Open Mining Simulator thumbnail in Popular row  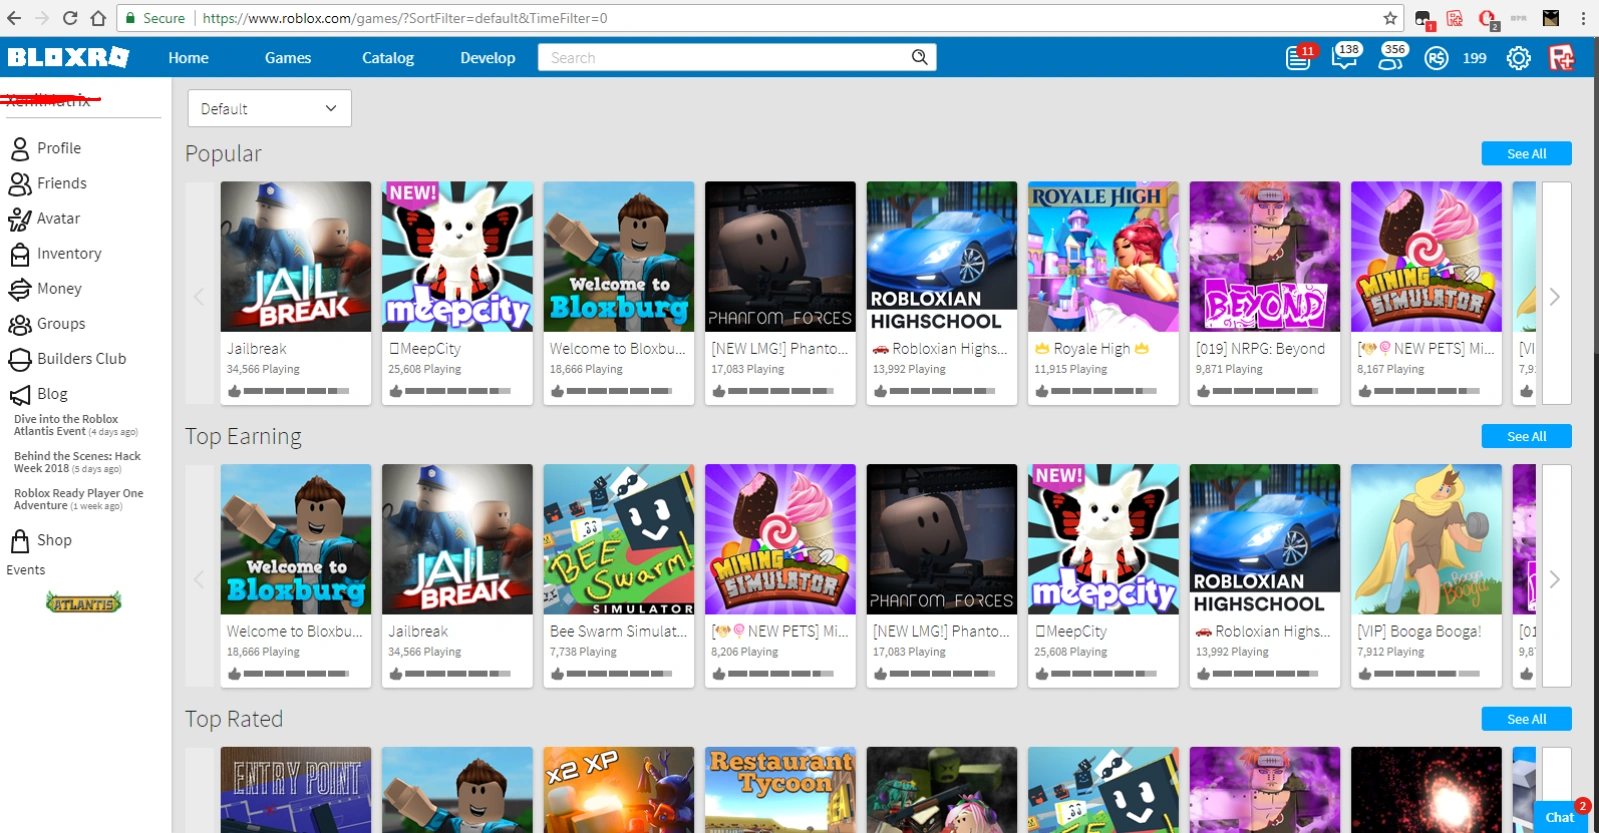pos(1426,256)
